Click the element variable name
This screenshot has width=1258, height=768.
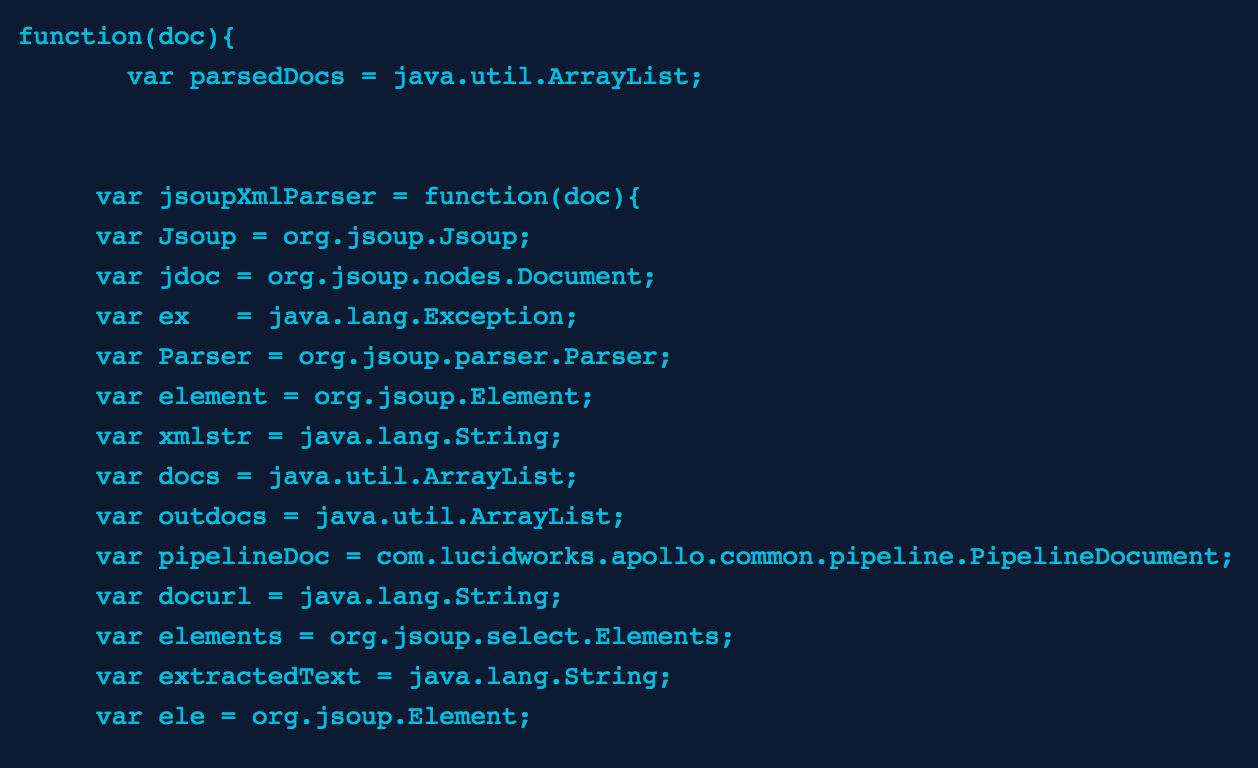213,397
